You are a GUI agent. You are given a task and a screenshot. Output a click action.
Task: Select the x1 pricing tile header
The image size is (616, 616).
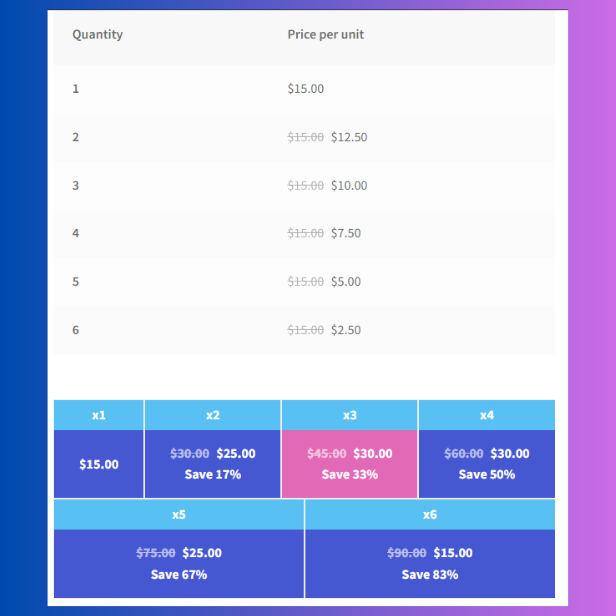click(99, 415)
